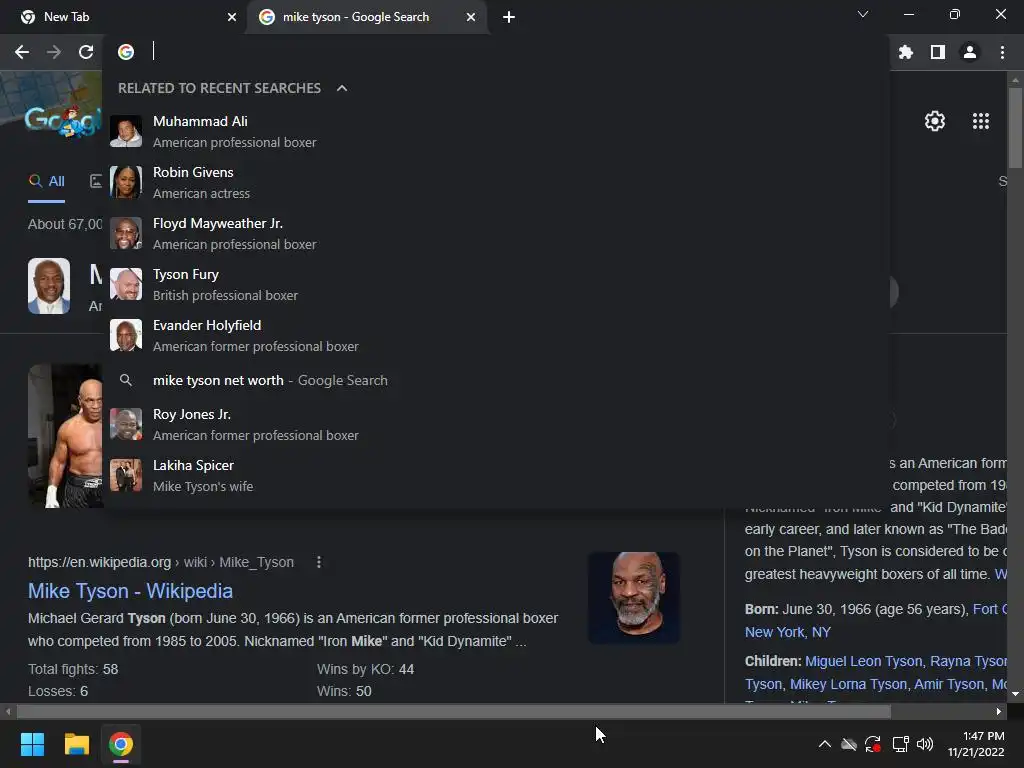Open File Explorer from the taskbar
Screen dimensions: 1024x768
76,744
